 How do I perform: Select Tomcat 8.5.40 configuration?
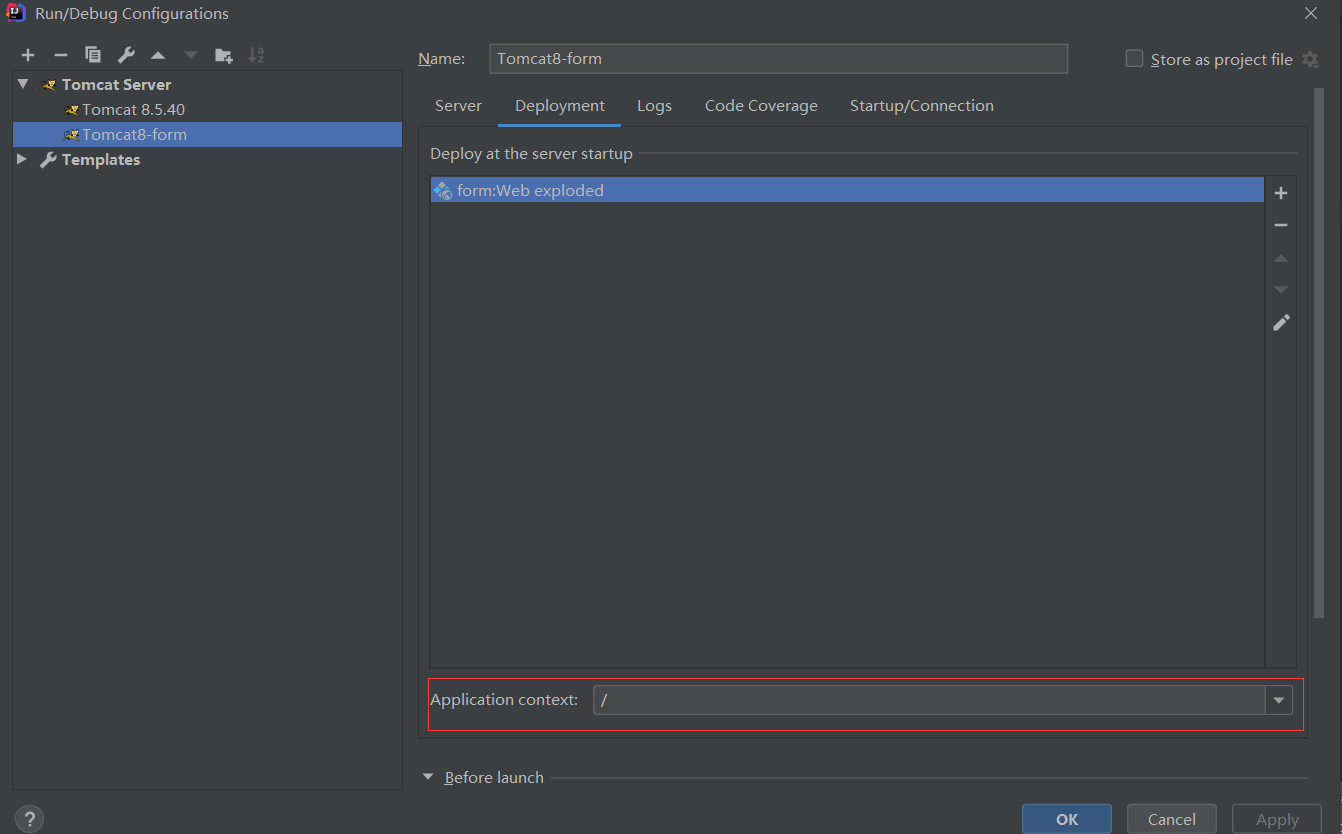207,110
